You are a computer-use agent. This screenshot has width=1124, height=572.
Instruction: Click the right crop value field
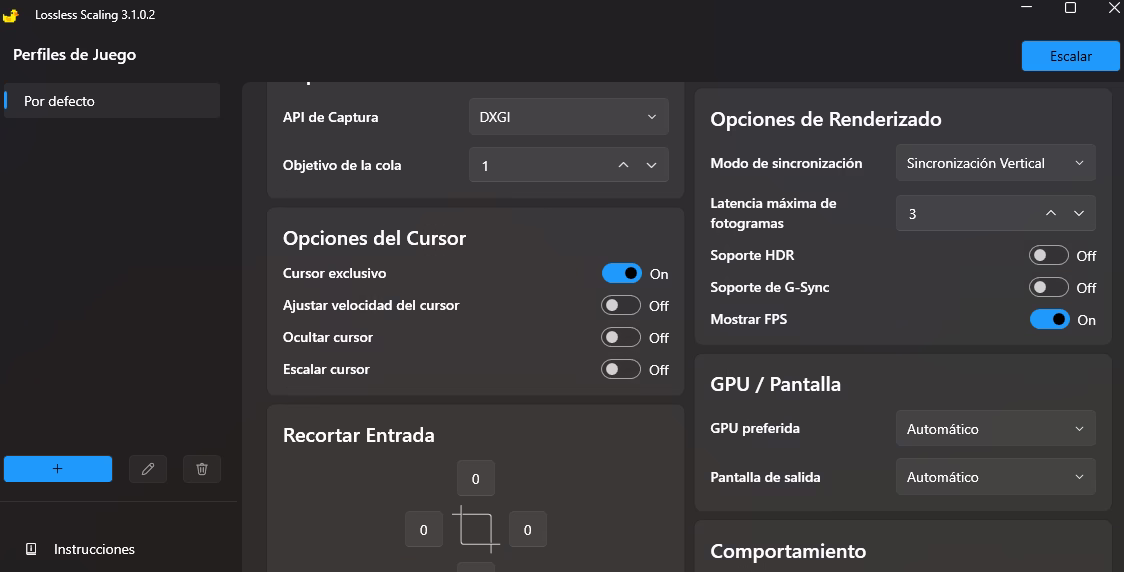point(528,530)
